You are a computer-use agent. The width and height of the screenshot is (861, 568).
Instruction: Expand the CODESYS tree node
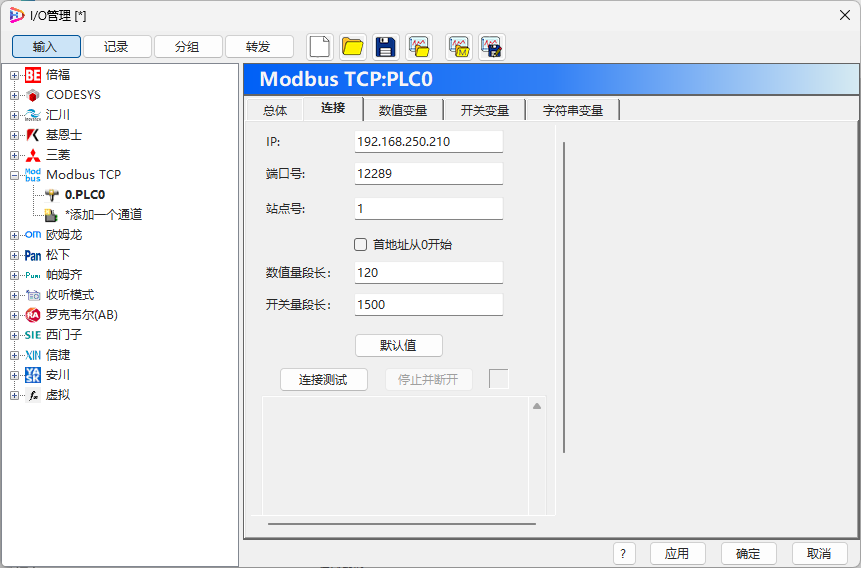pyautogui.click(x=14, y=95)
